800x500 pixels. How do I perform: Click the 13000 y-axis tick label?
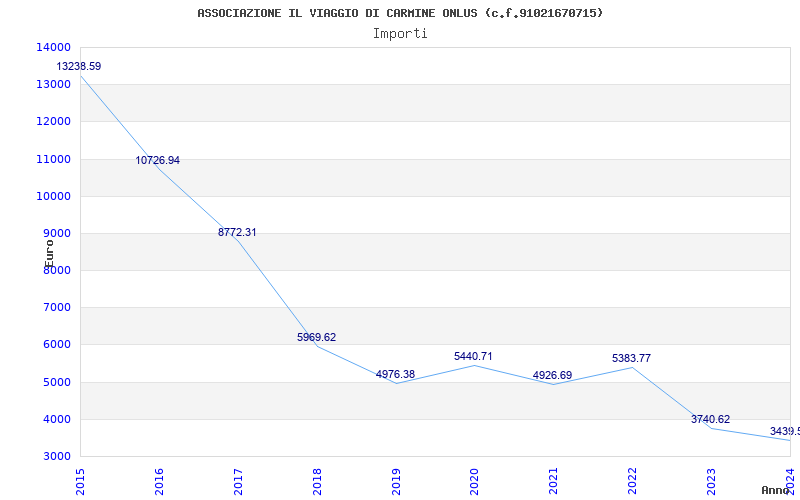coord(53,85)
